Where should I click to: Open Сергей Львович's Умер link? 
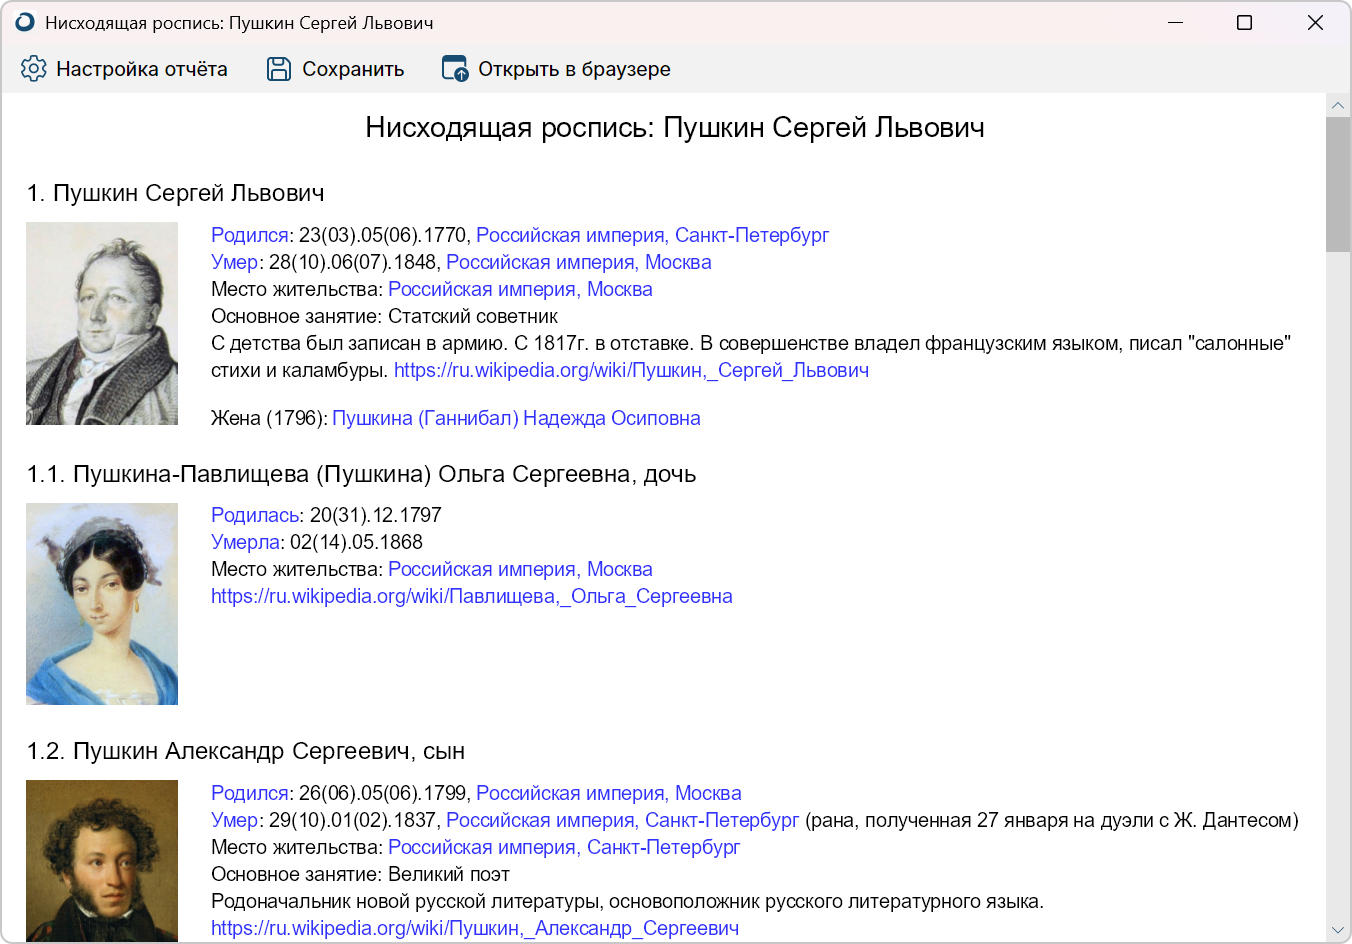tap(234, 262)
